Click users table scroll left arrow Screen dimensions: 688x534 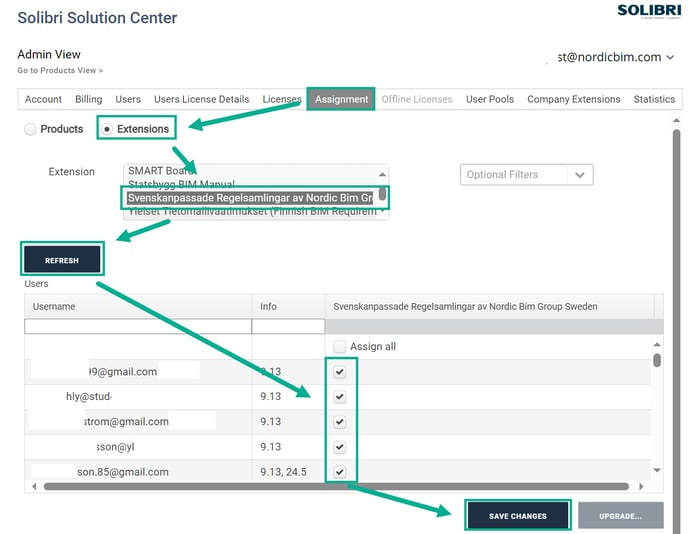point(35,486)
